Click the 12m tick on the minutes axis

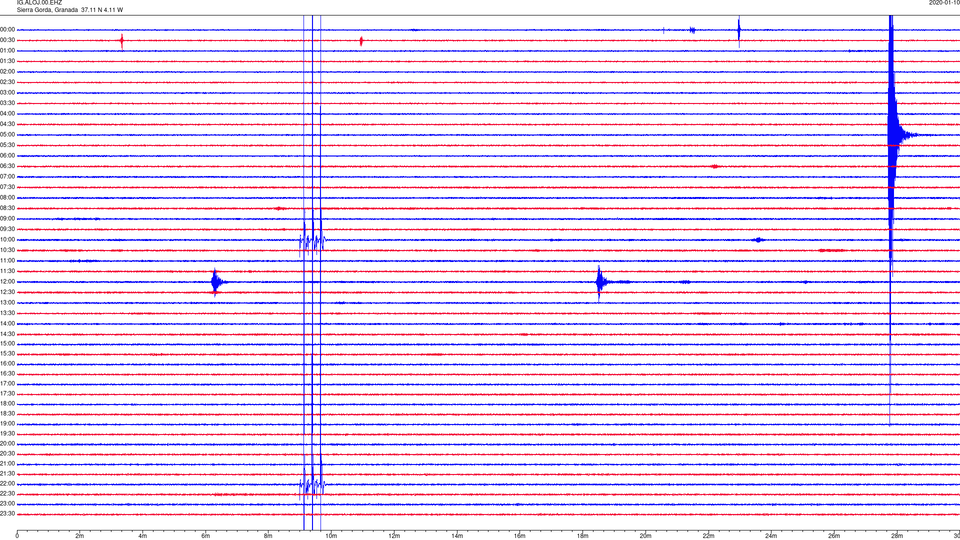tap(394, 536)
